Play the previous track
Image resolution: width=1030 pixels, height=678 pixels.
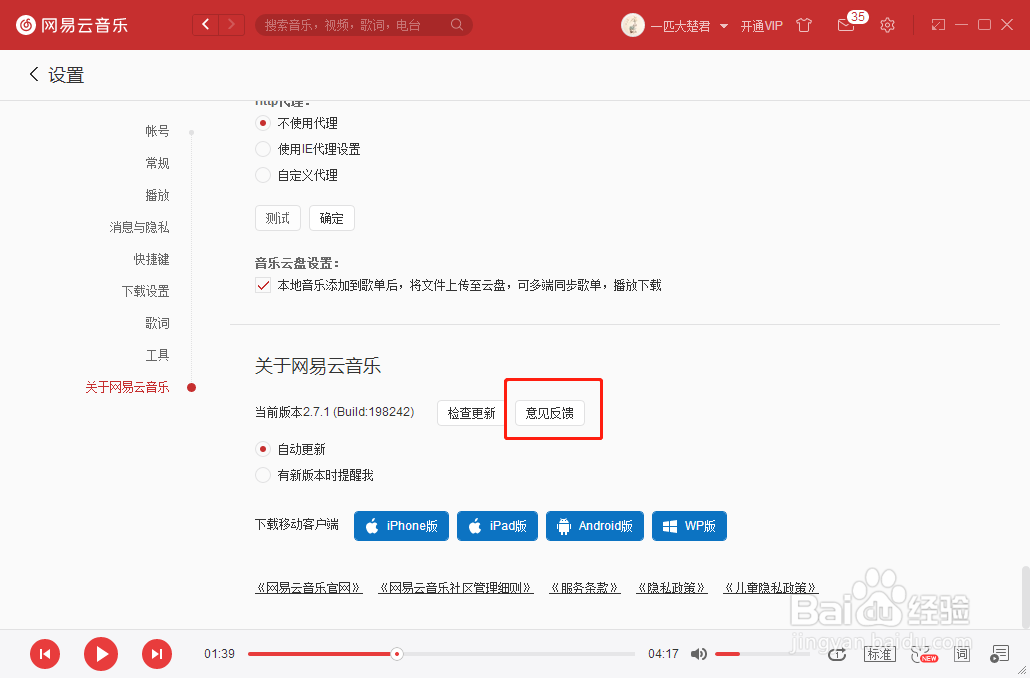[45, 654]
